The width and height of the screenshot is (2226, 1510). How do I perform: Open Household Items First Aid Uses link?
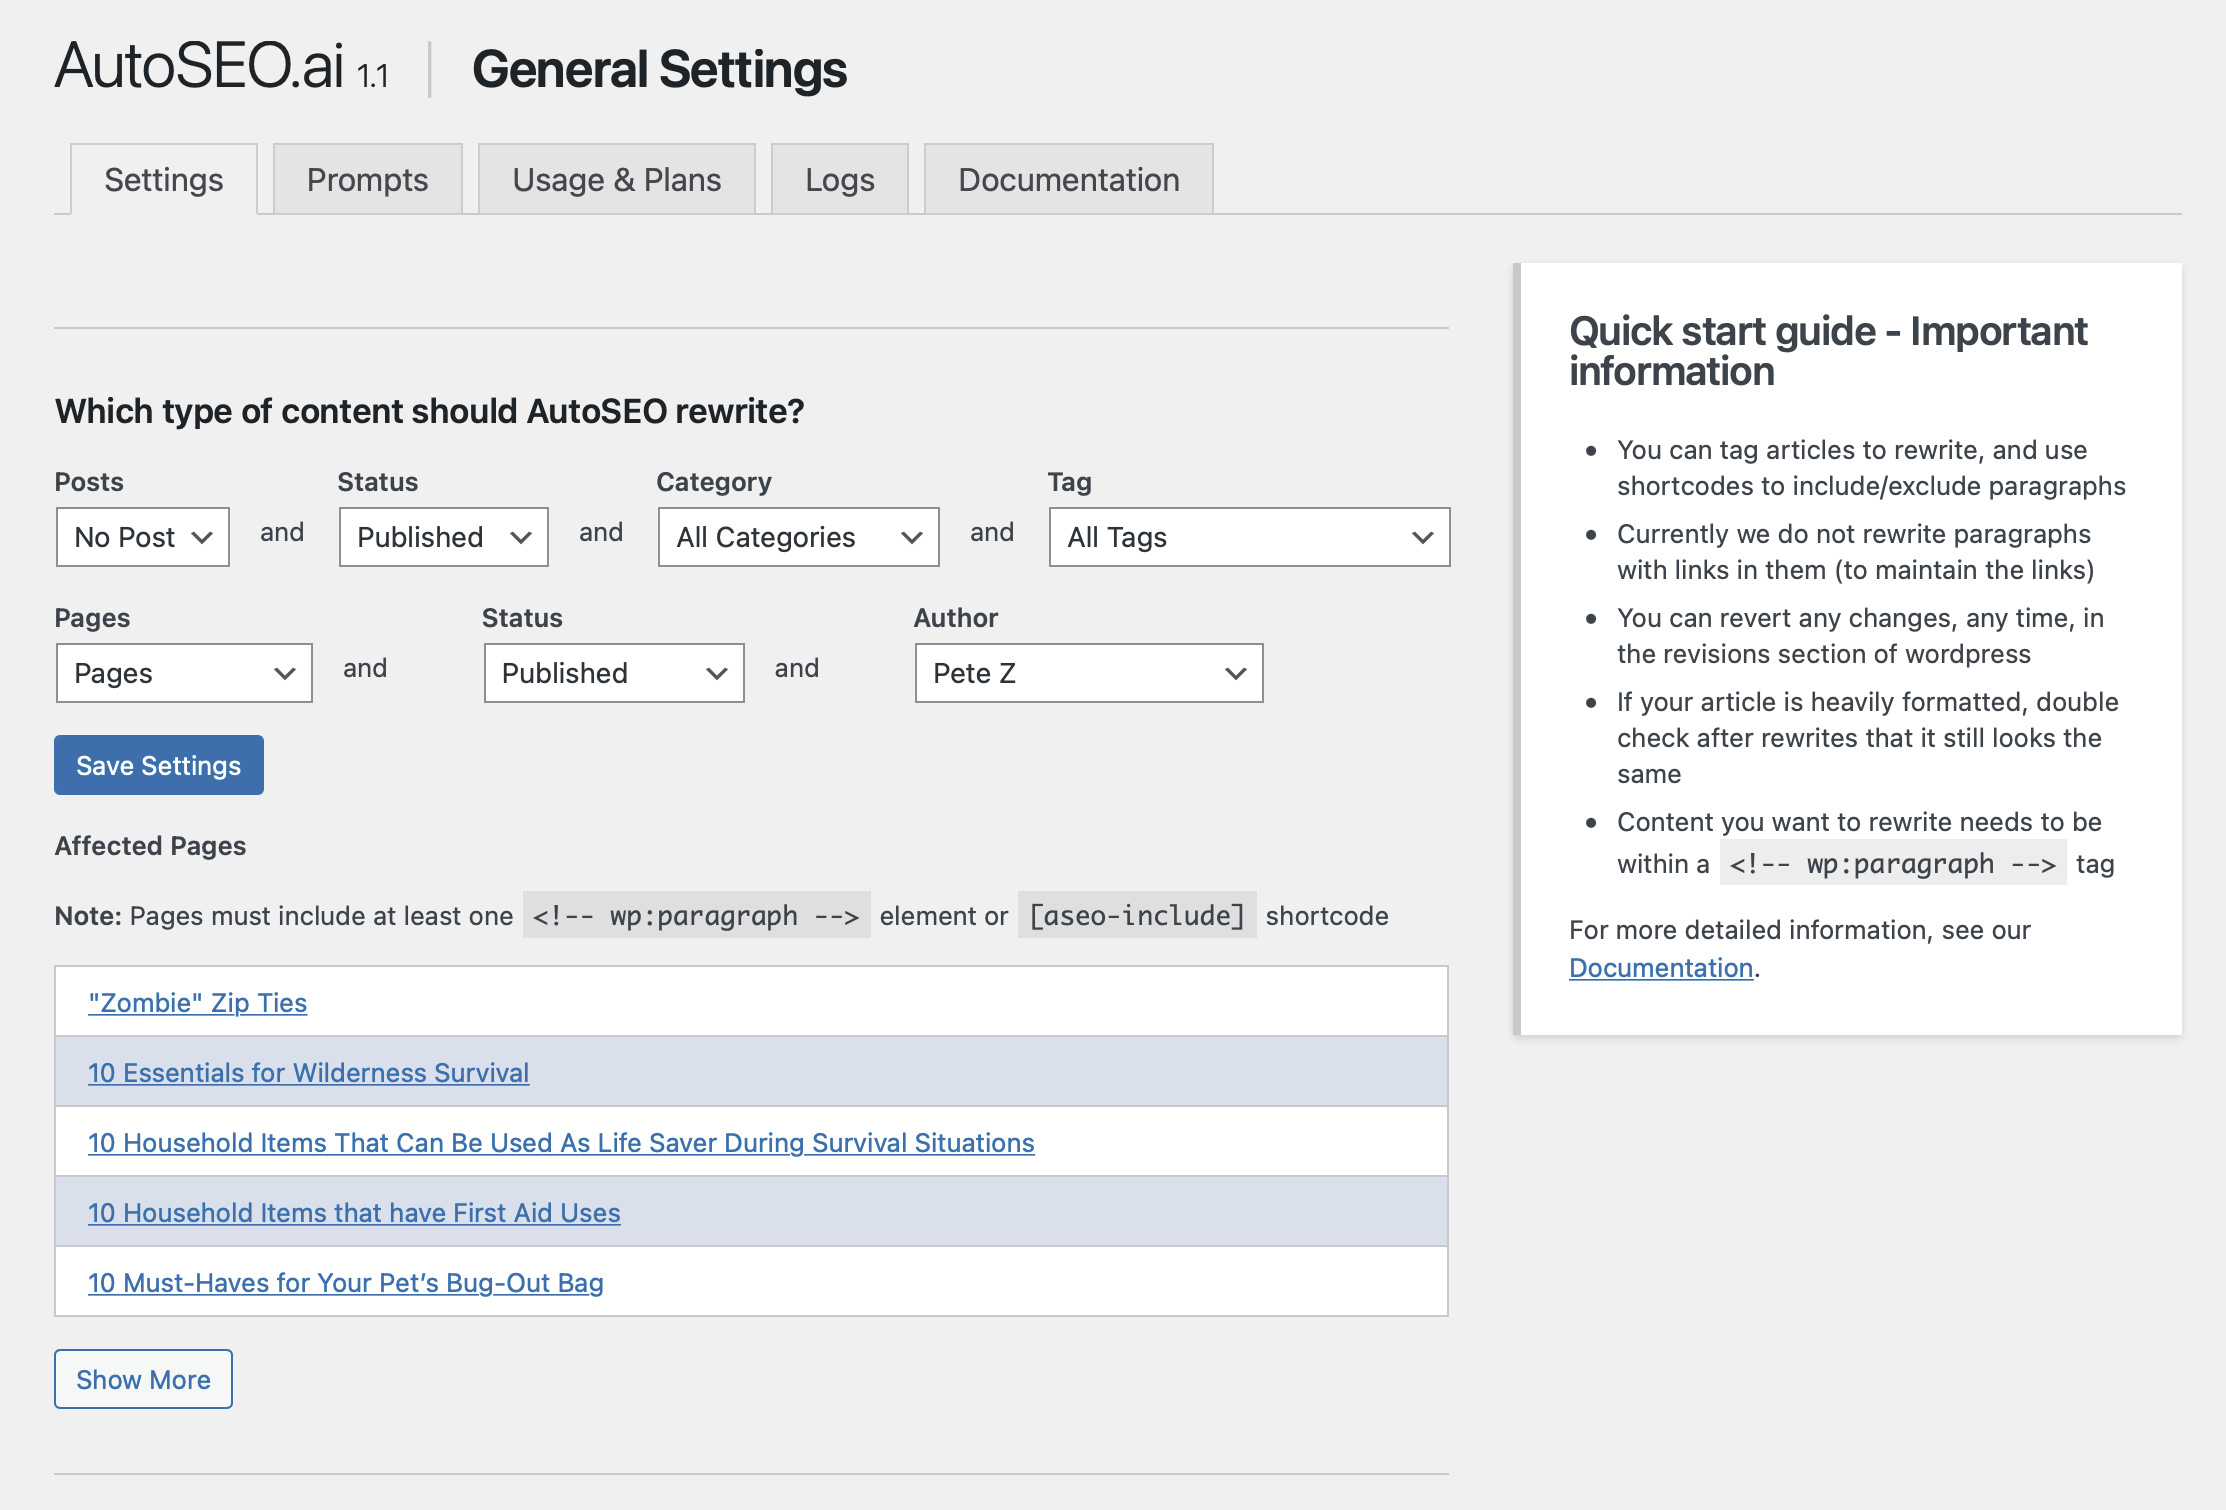point(354,1212)
